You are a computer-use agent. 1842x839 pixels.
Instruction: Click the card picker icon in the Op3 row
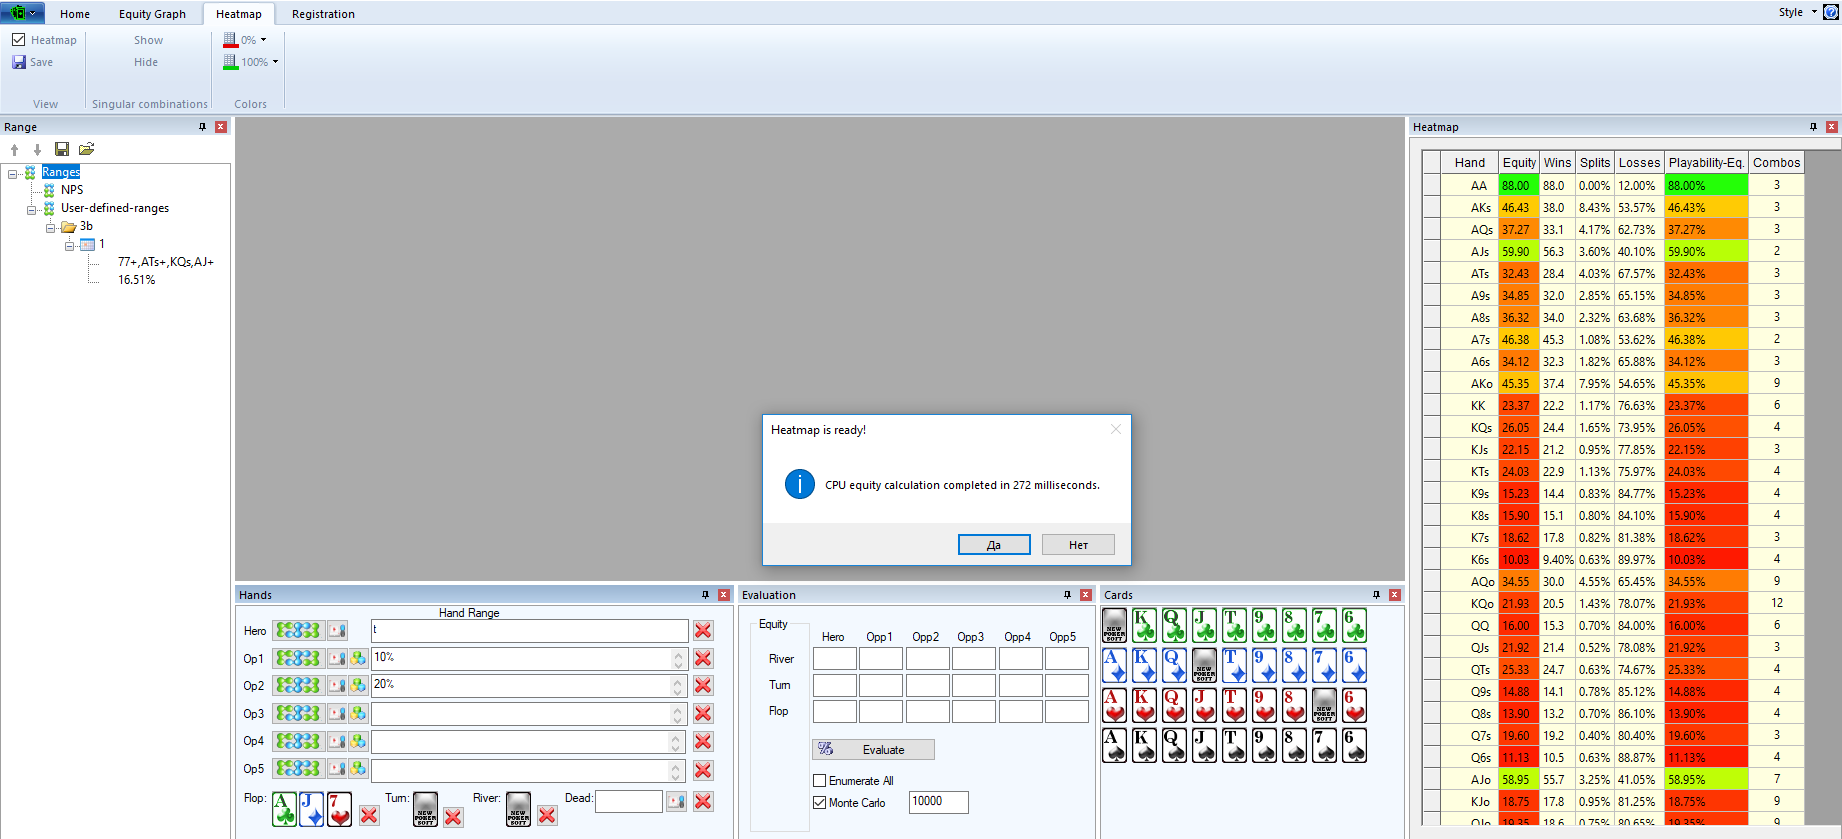click(338, 714)
